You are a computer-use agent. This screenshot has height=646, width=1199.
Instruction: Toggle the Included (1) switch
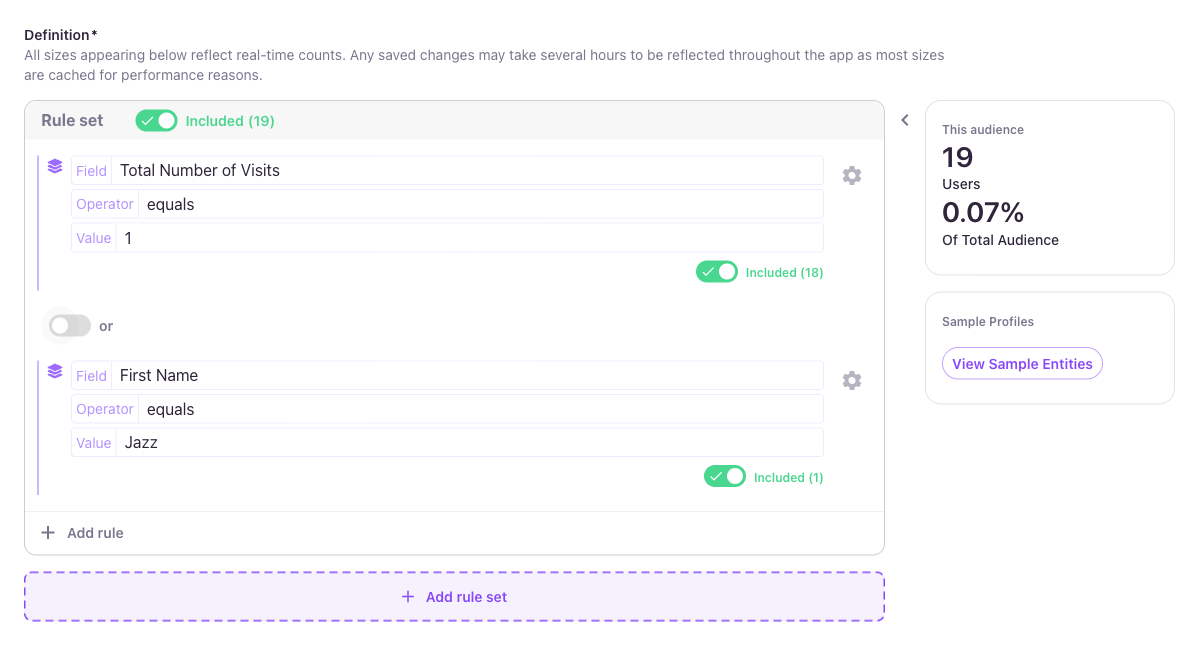pos(724,476)
